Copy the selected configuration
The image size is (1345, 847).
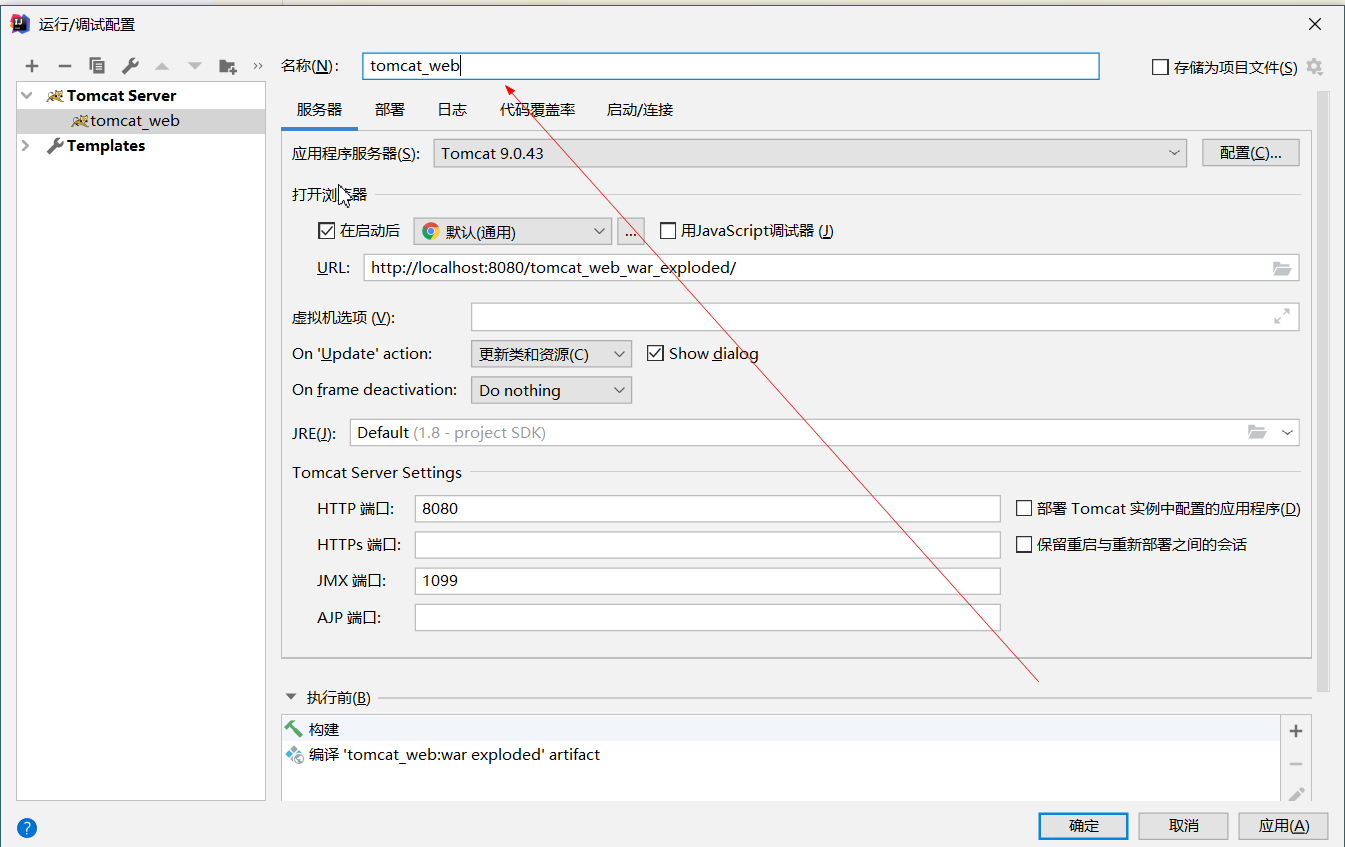pyautogui.click(x=97, y=66)
